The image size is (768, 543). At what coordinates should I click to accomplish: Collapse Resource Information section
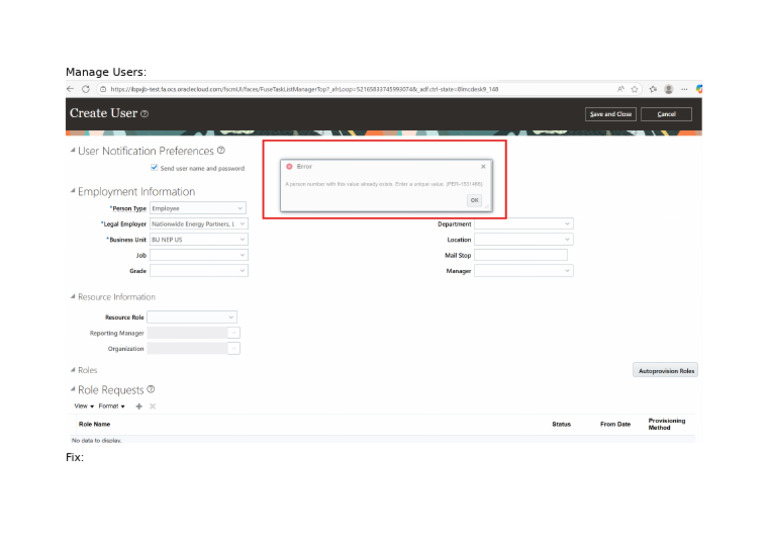pos(73,296)
